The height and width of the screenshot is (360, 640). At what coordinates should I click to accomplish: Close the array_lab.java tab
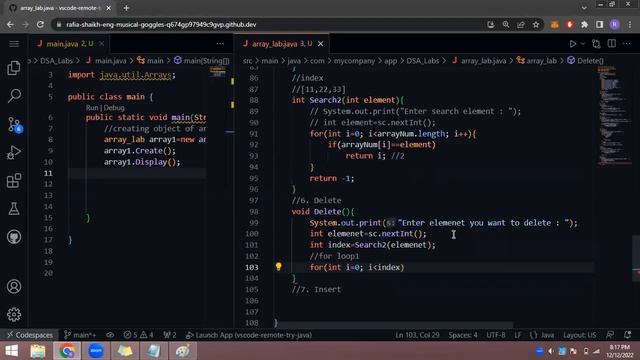pos(320,44)
